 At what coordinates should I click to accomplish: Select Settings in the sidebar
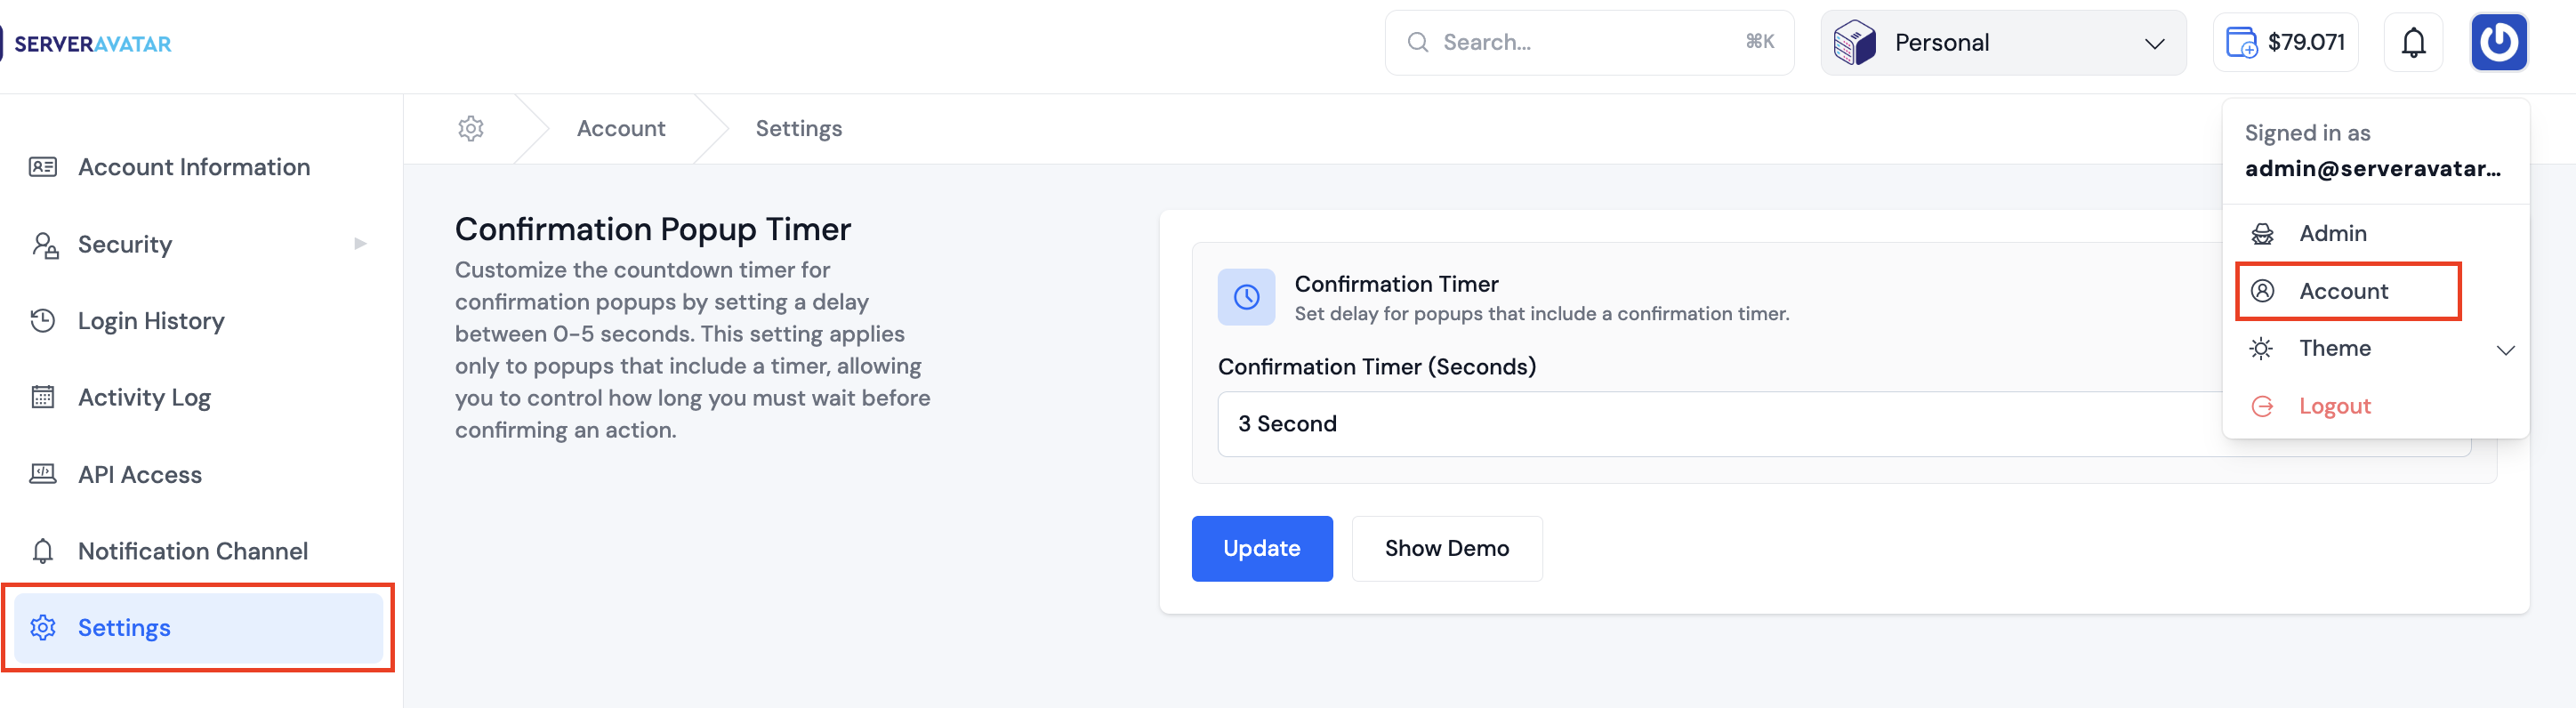pos(124,628)
